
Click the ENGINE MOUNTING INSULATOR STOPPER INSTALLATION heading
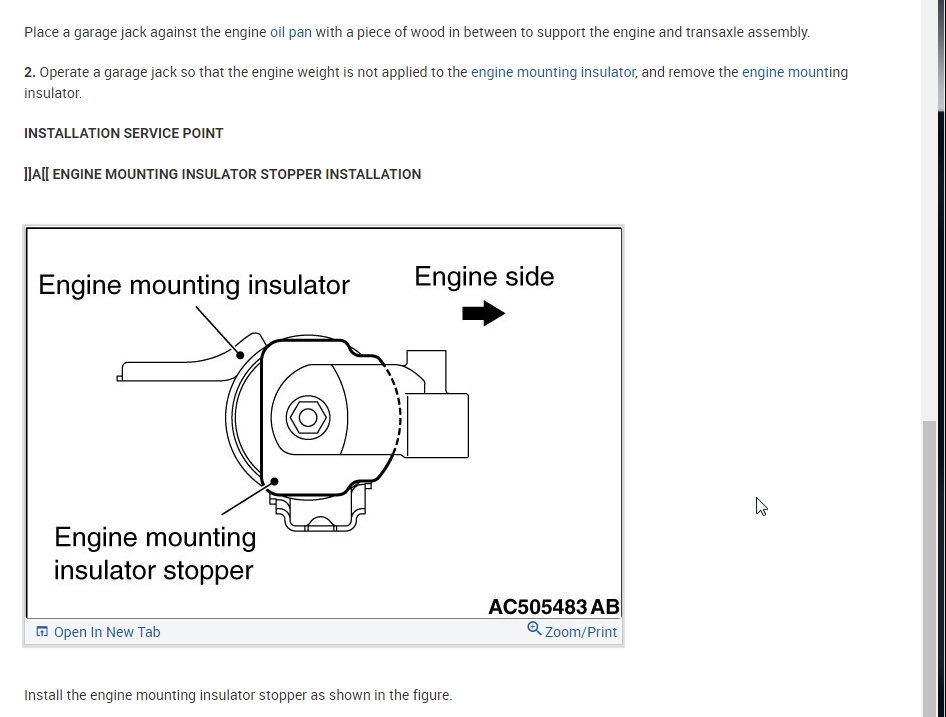pyautogui.click(x=236, y=174)
